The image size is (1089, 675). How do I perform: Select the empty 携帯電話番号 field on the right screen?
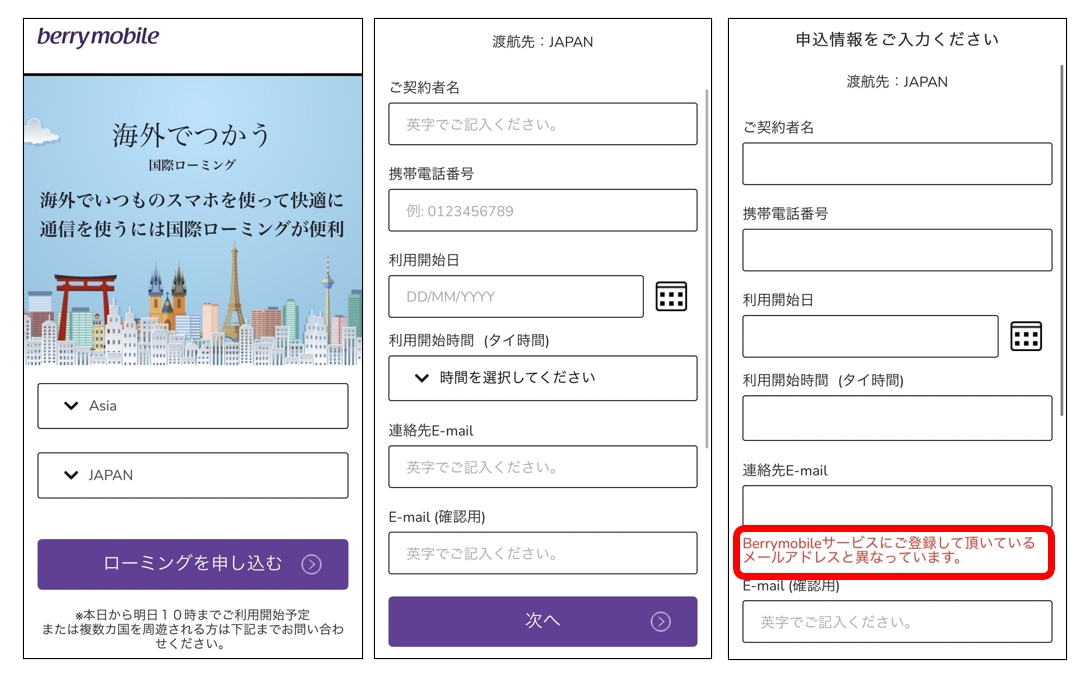point(897,250)
